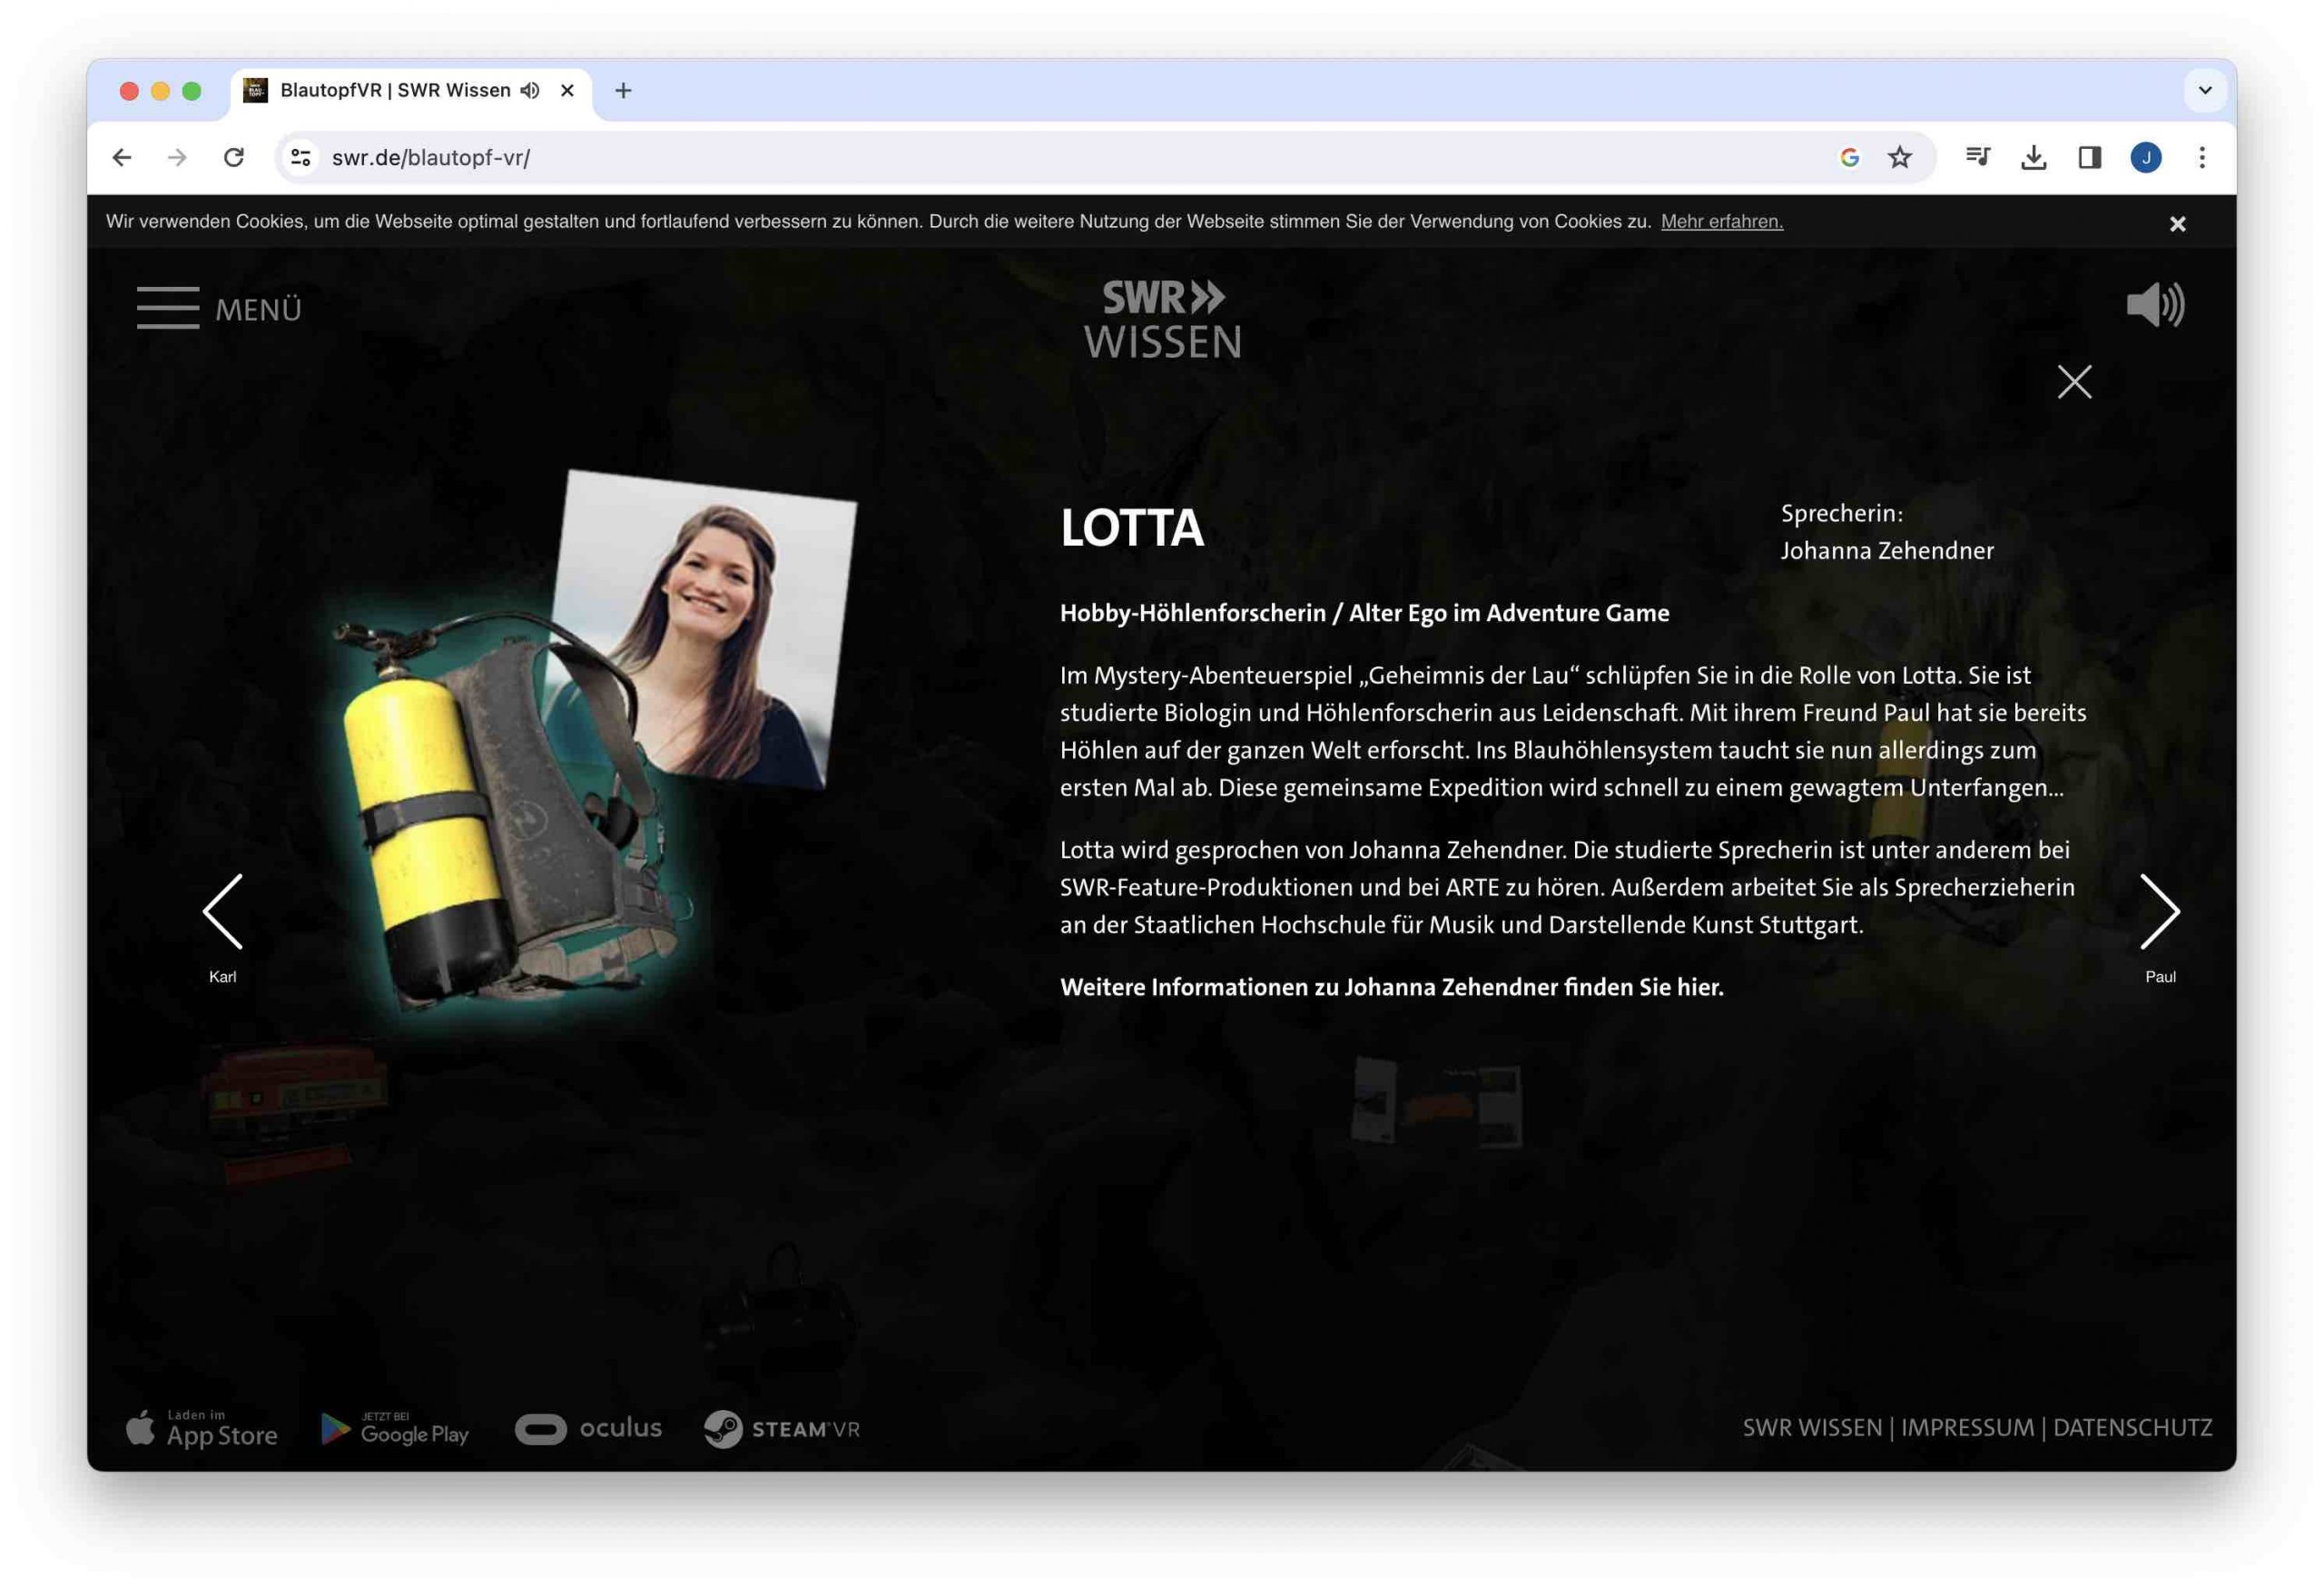Follow the Johanna Zehendner info link

pos(1391,987)
